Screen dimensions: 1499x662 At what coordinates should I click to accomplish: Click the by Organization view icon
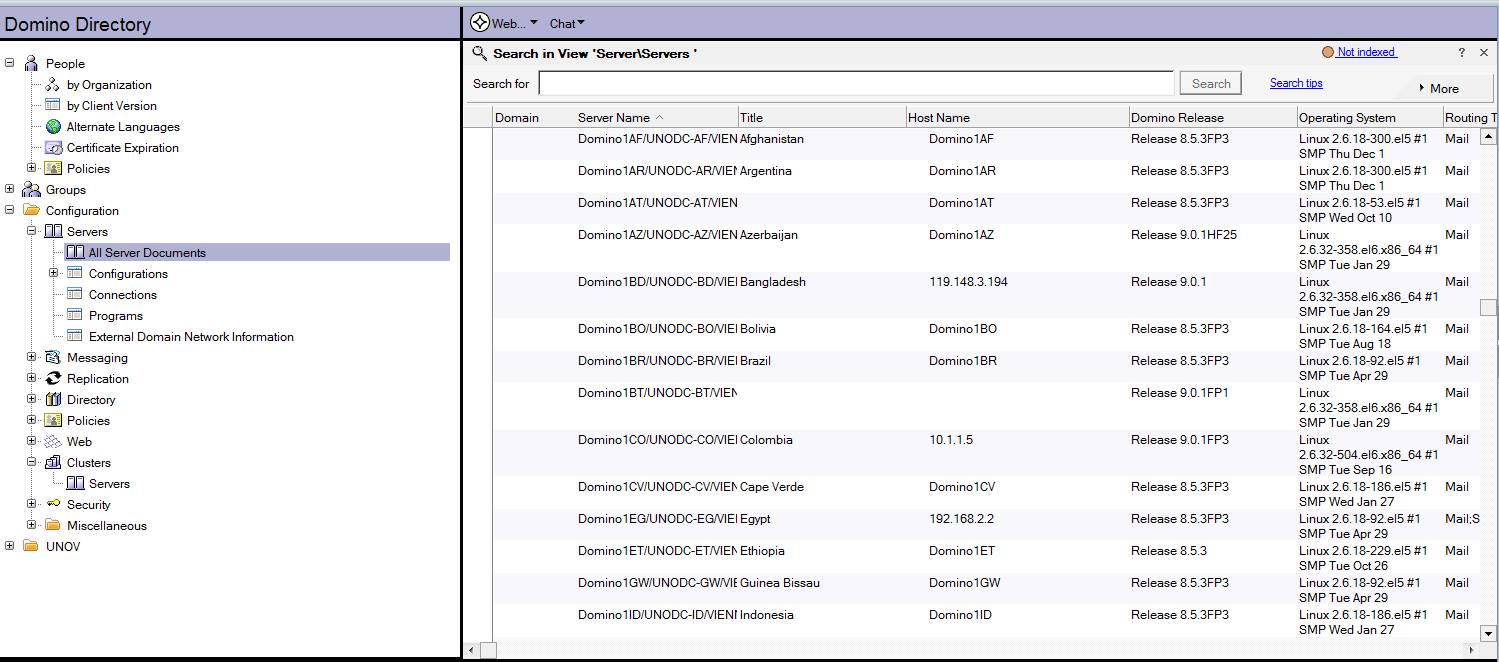(53, 85)
